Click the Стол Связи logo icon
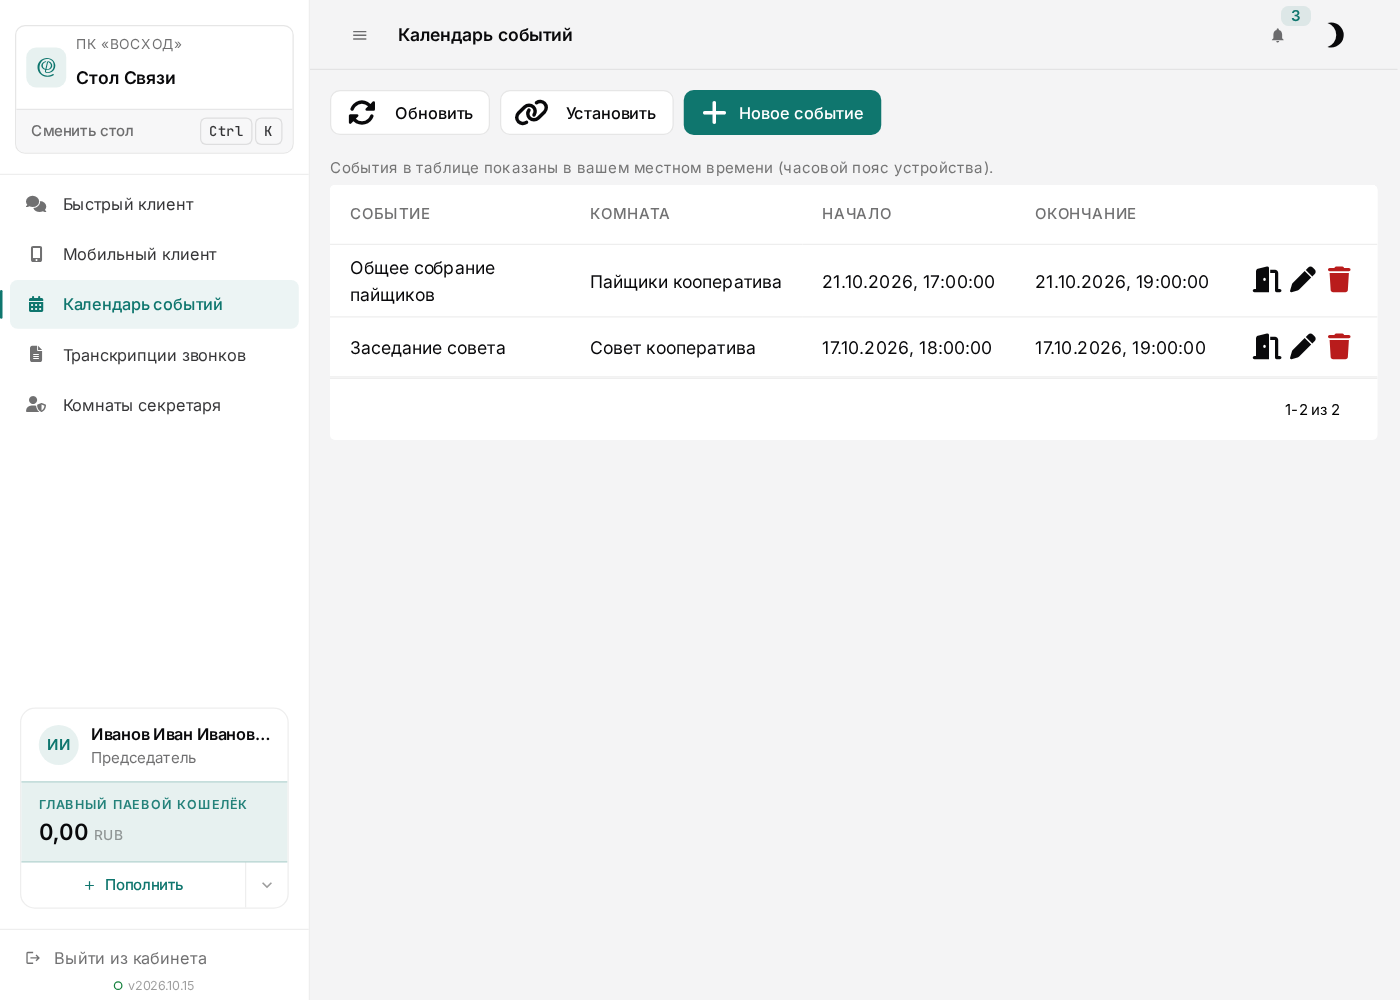This screenshot has width=1400, height=1000. [46, 67]
